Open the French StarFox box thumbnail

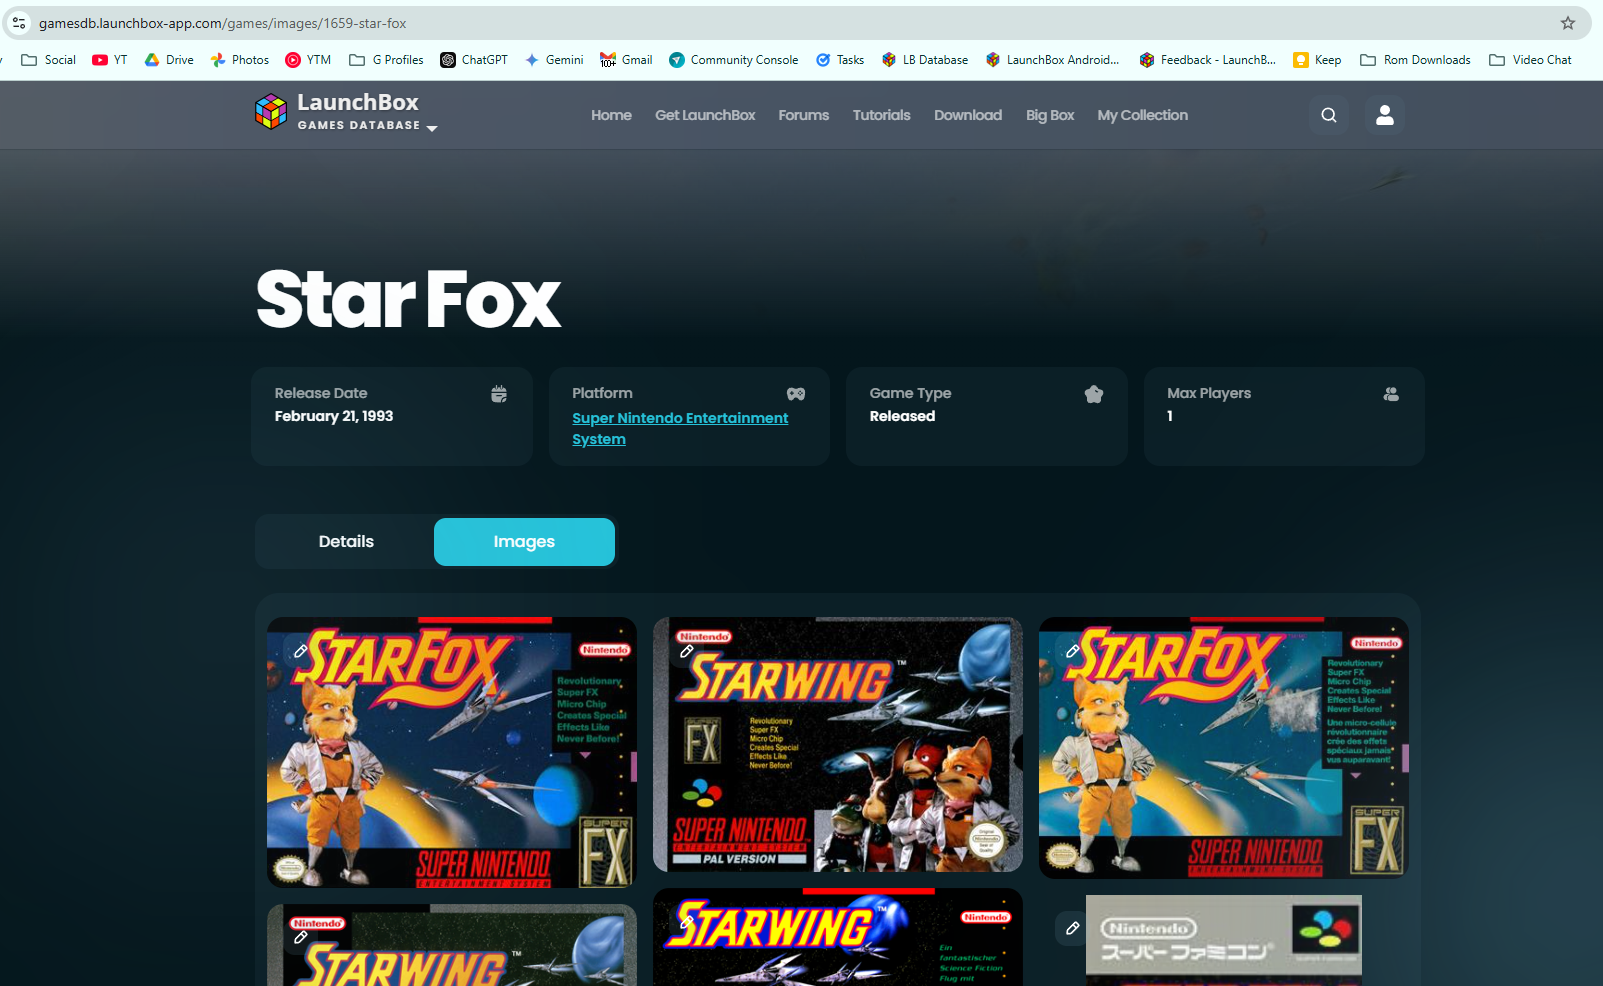pyautogui.click(x=1224, y=748)
